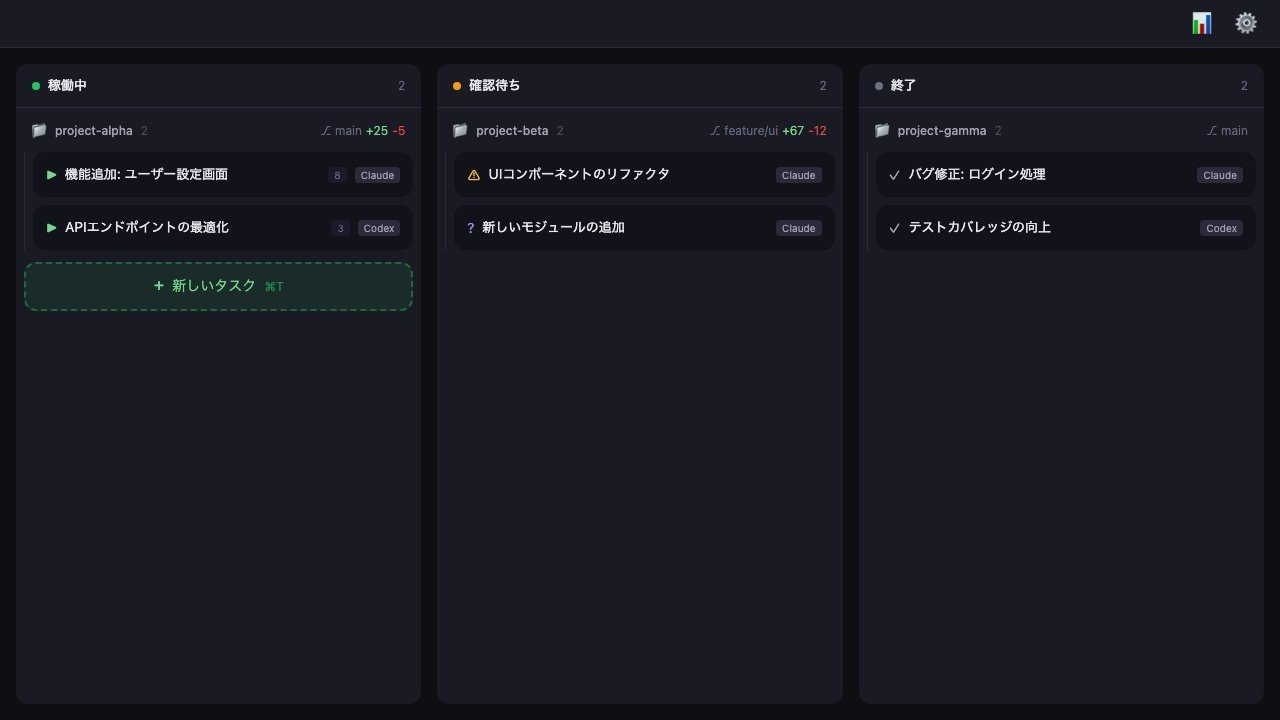
Task: Select the 稼働中 column header
Action: [x=67, y=86]
